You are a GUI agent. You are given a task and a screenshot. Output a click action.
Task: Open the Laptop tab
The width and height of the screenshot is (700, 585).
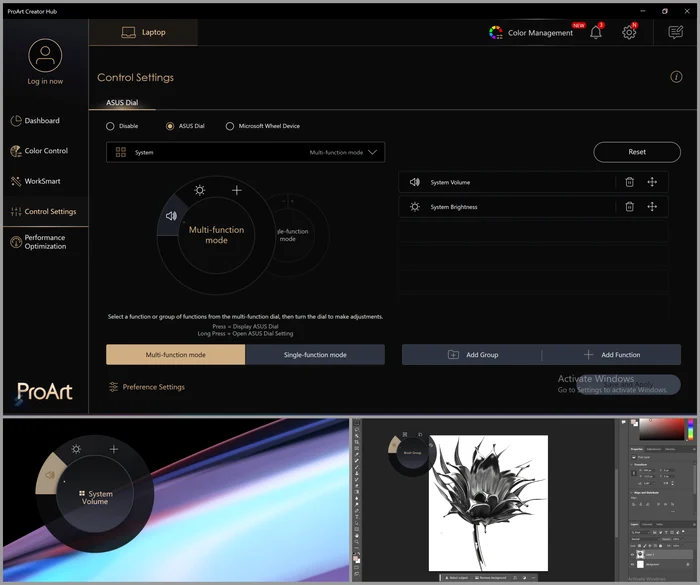pos(143,32)
